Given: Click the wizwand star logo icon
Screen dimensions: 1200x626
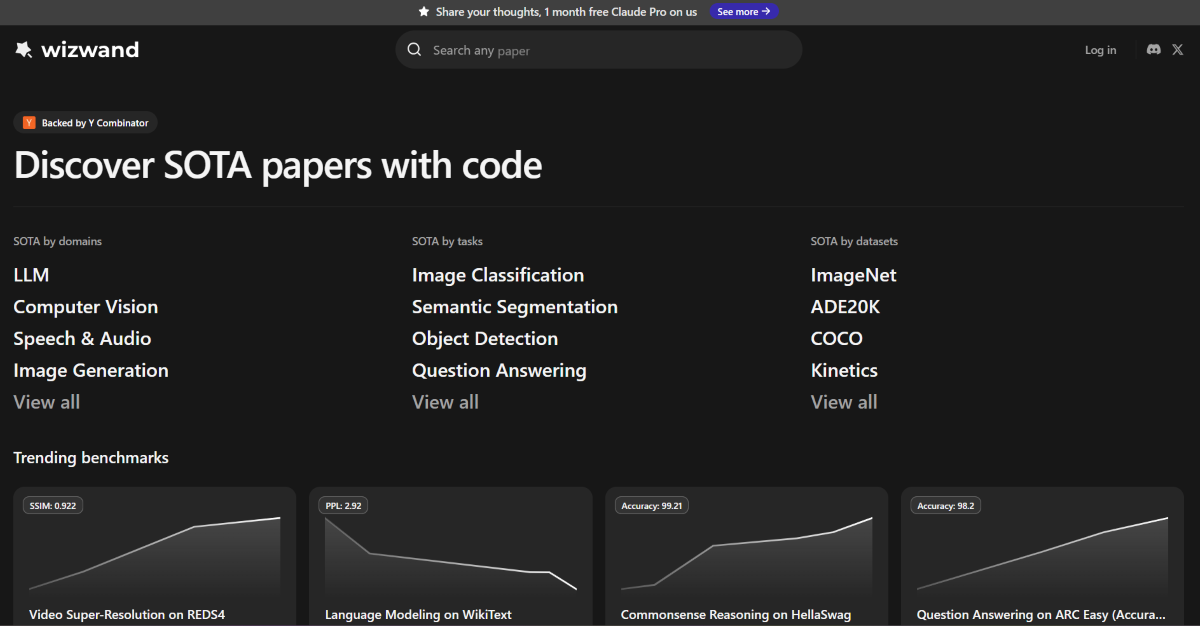Looking at the screenshot, I should [x=24, y=50].
